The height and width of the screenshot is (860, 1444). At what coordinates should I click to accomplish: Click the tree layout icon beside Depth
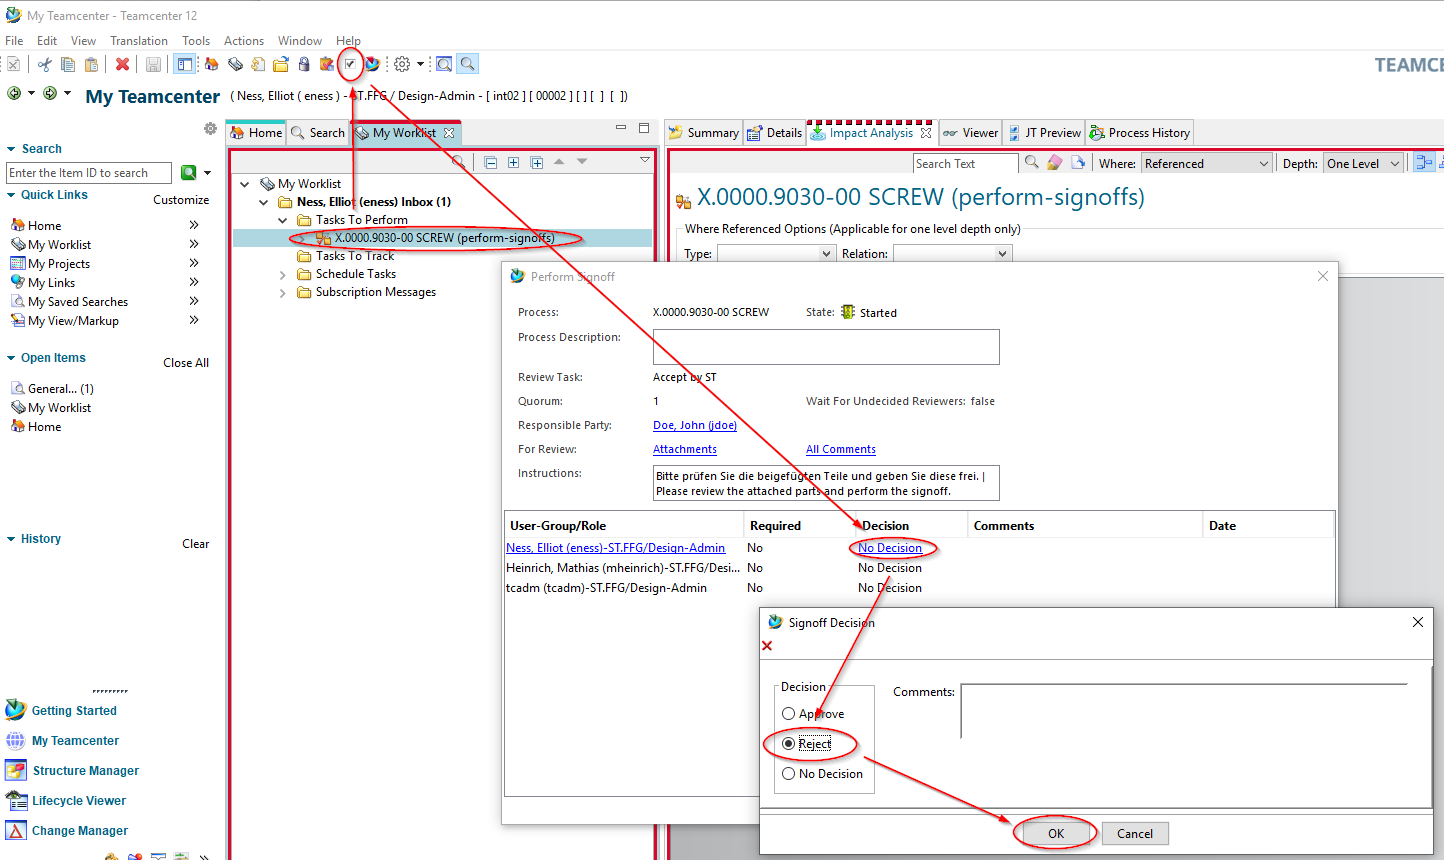pyautogui.click(x=1424, y=163)
